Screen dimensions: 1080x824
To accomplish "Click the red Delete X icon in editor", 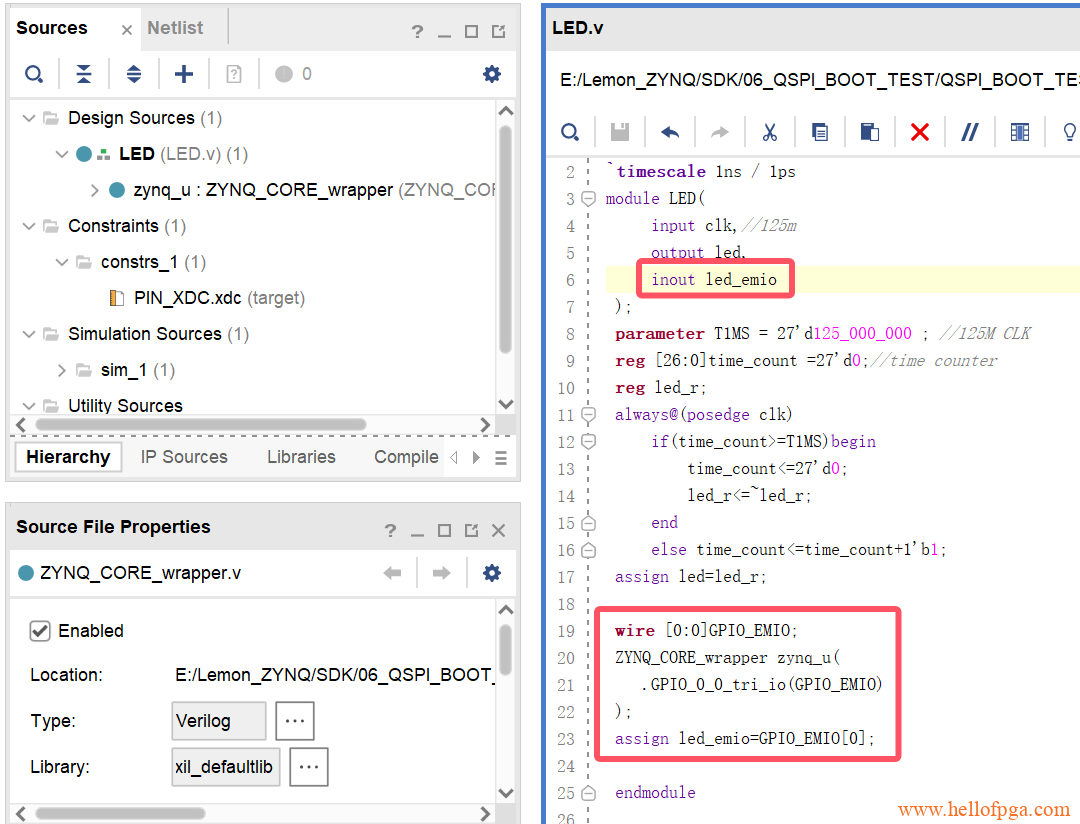I will (x=920, y=132).
